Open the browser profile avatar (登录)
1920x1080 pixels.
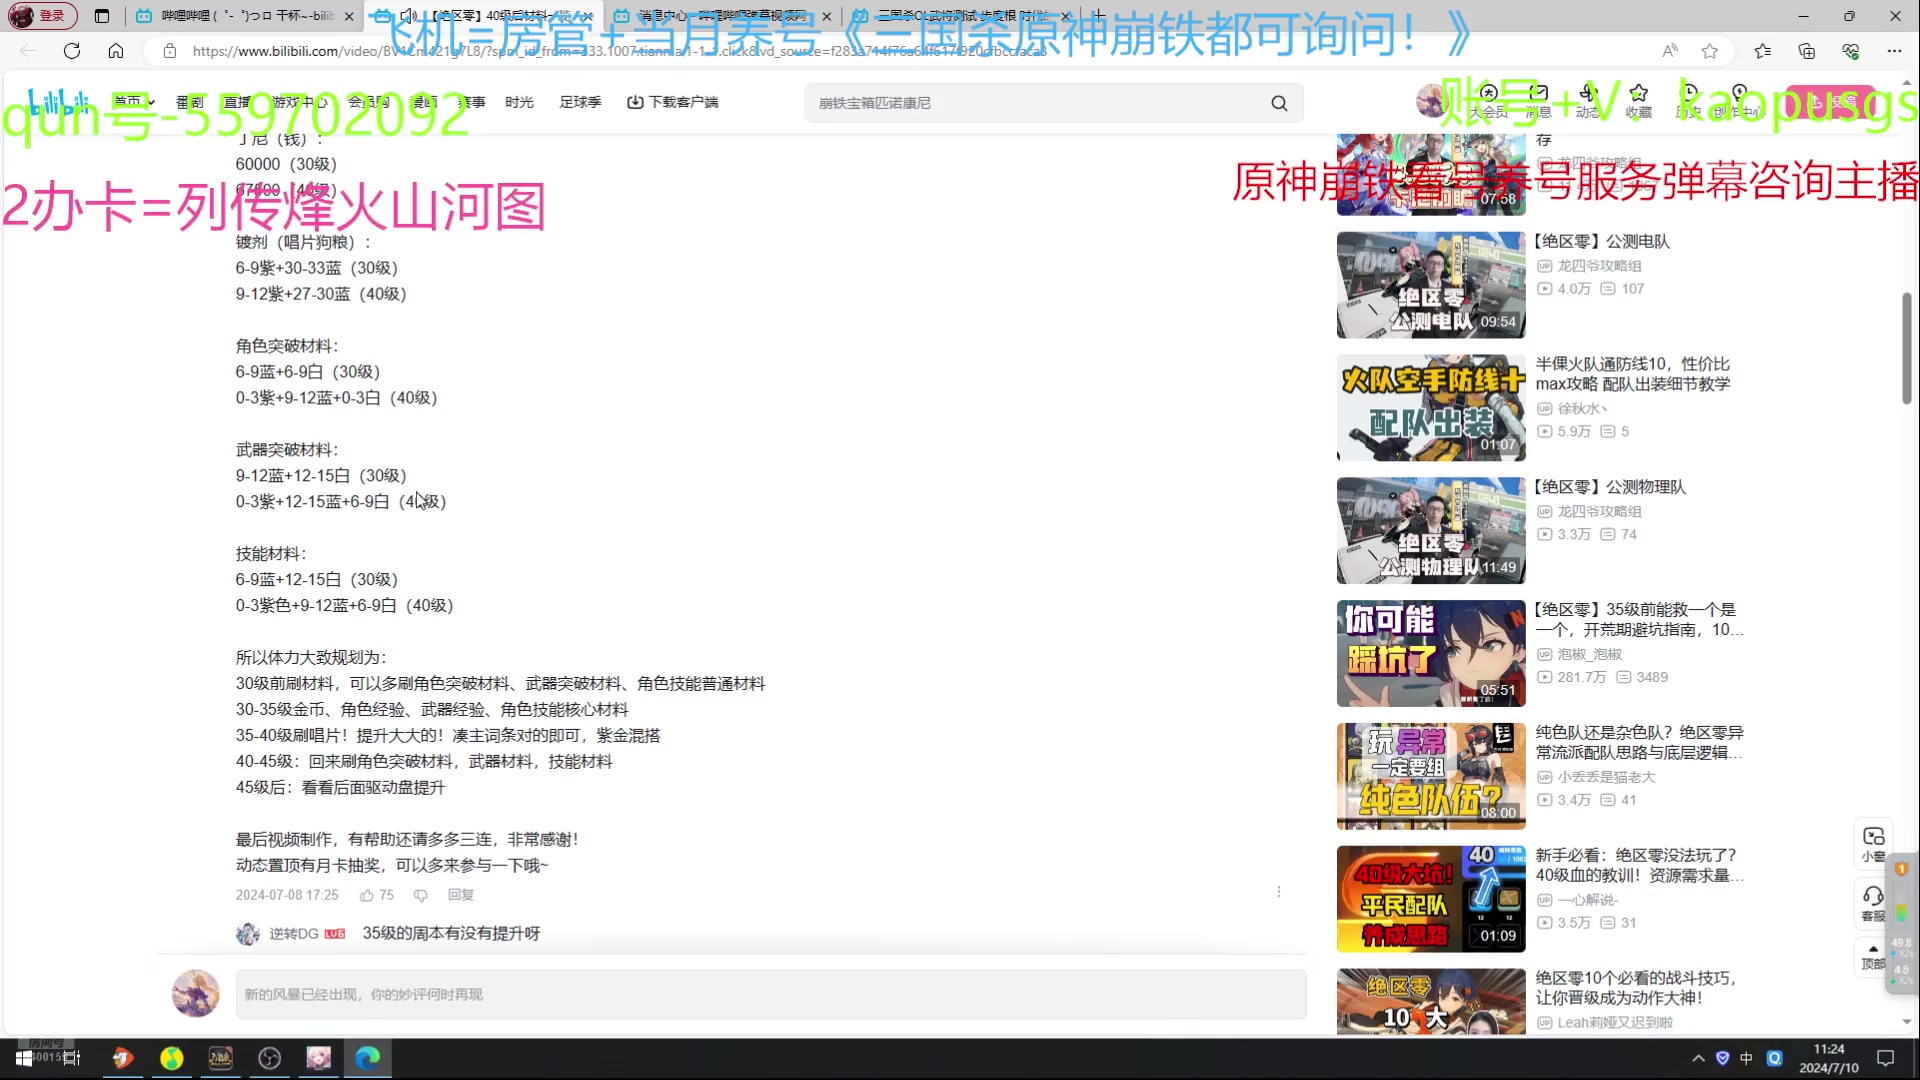[42, 16]
